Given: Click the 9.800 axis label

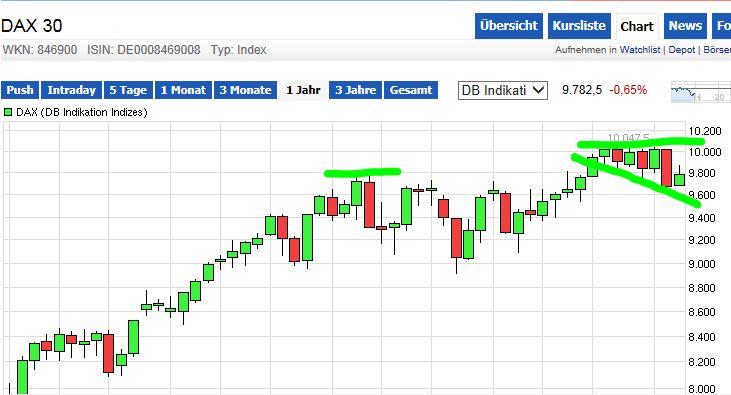Looking at the screenshot, I should click(702, 173).
